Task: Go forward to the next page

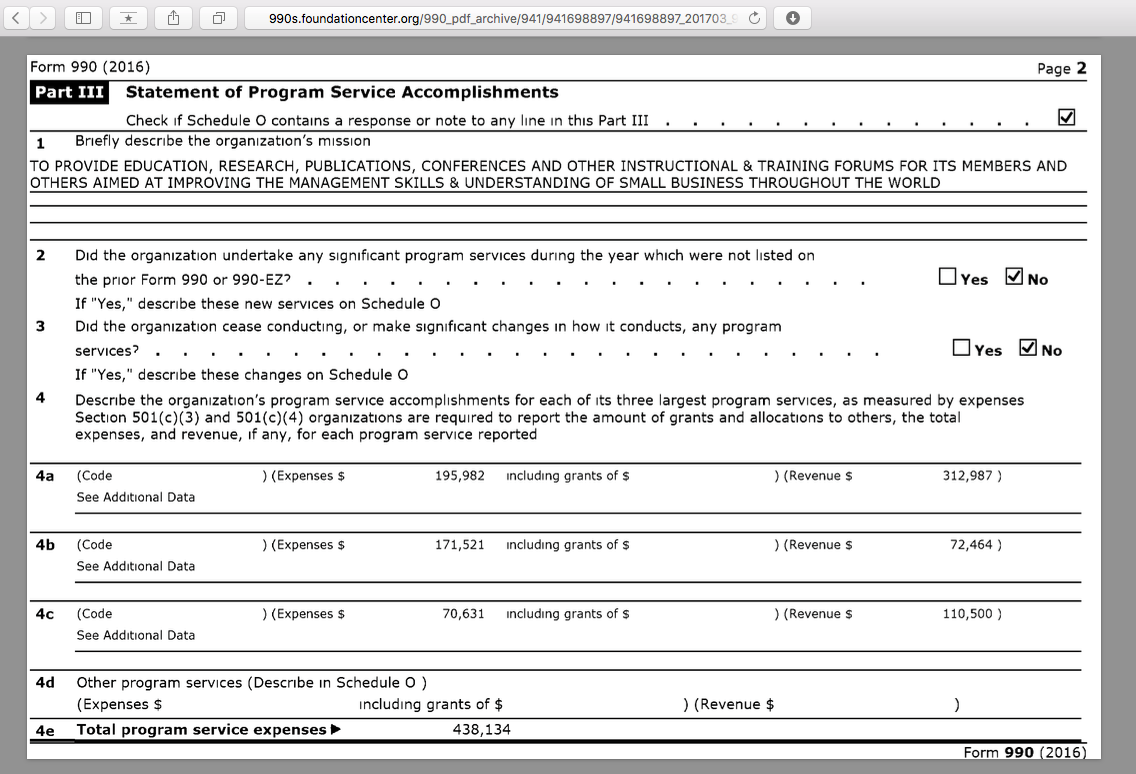Action: (42, 18)
